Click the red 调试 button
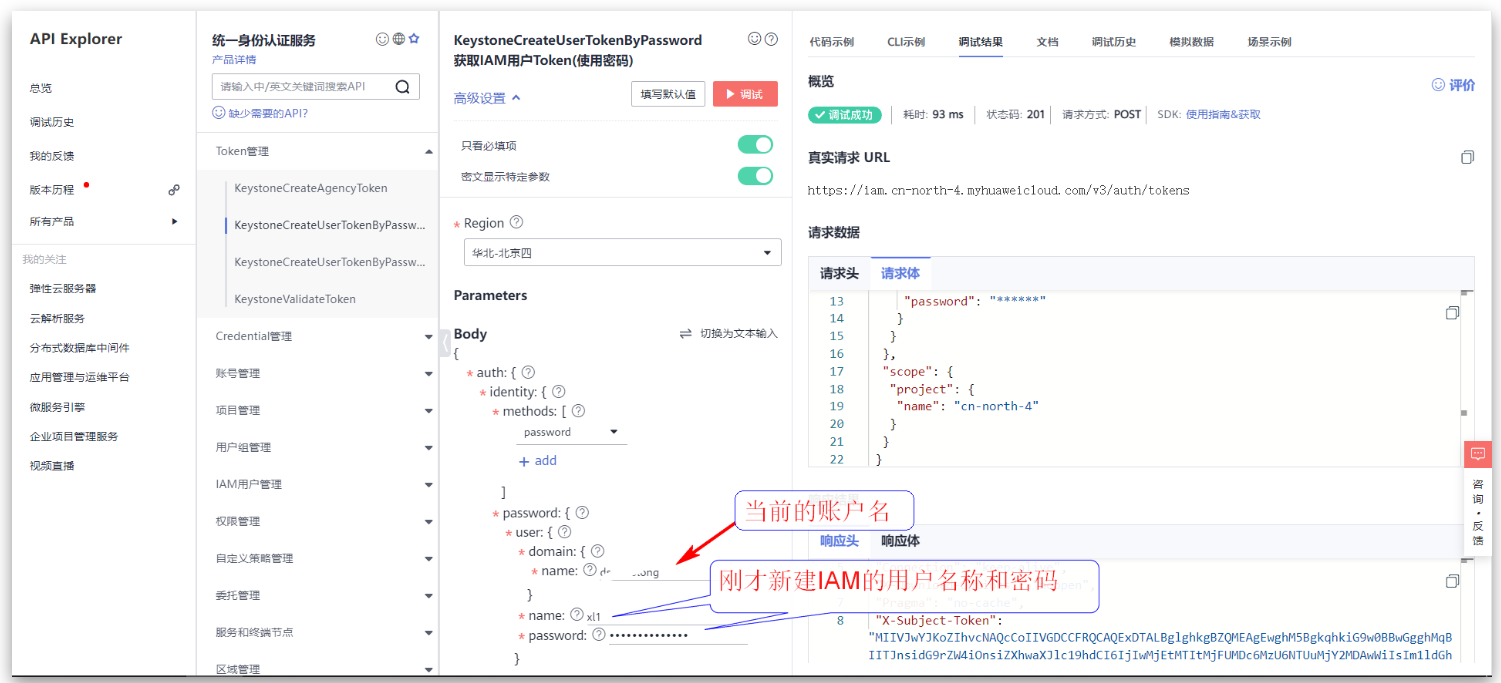The image size is (1501, 683). coord(745,94)
